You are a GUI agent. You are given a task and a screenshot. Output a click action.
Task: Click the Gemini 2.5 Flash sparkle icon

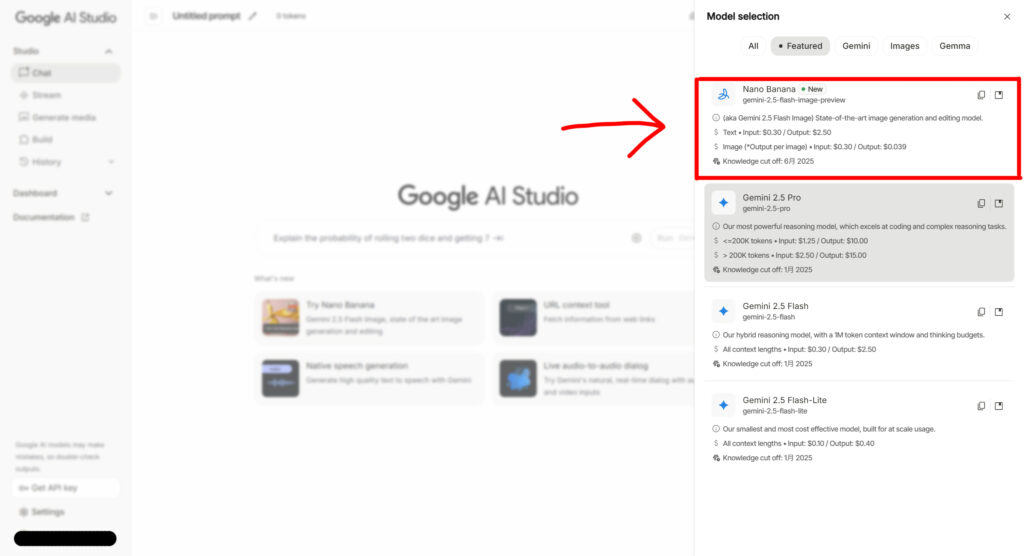tap(723, 312)
